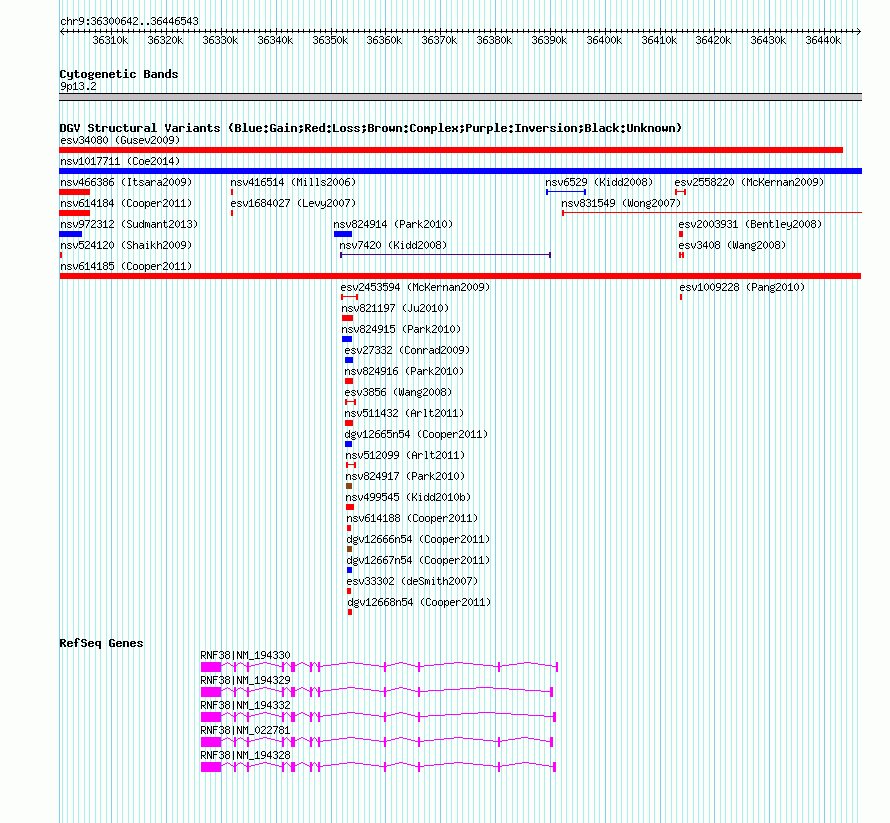This screenshot has width=890, height=823.
Task: Open nsv466386 (Itsara2009) variant
Action: coord(126,182)
